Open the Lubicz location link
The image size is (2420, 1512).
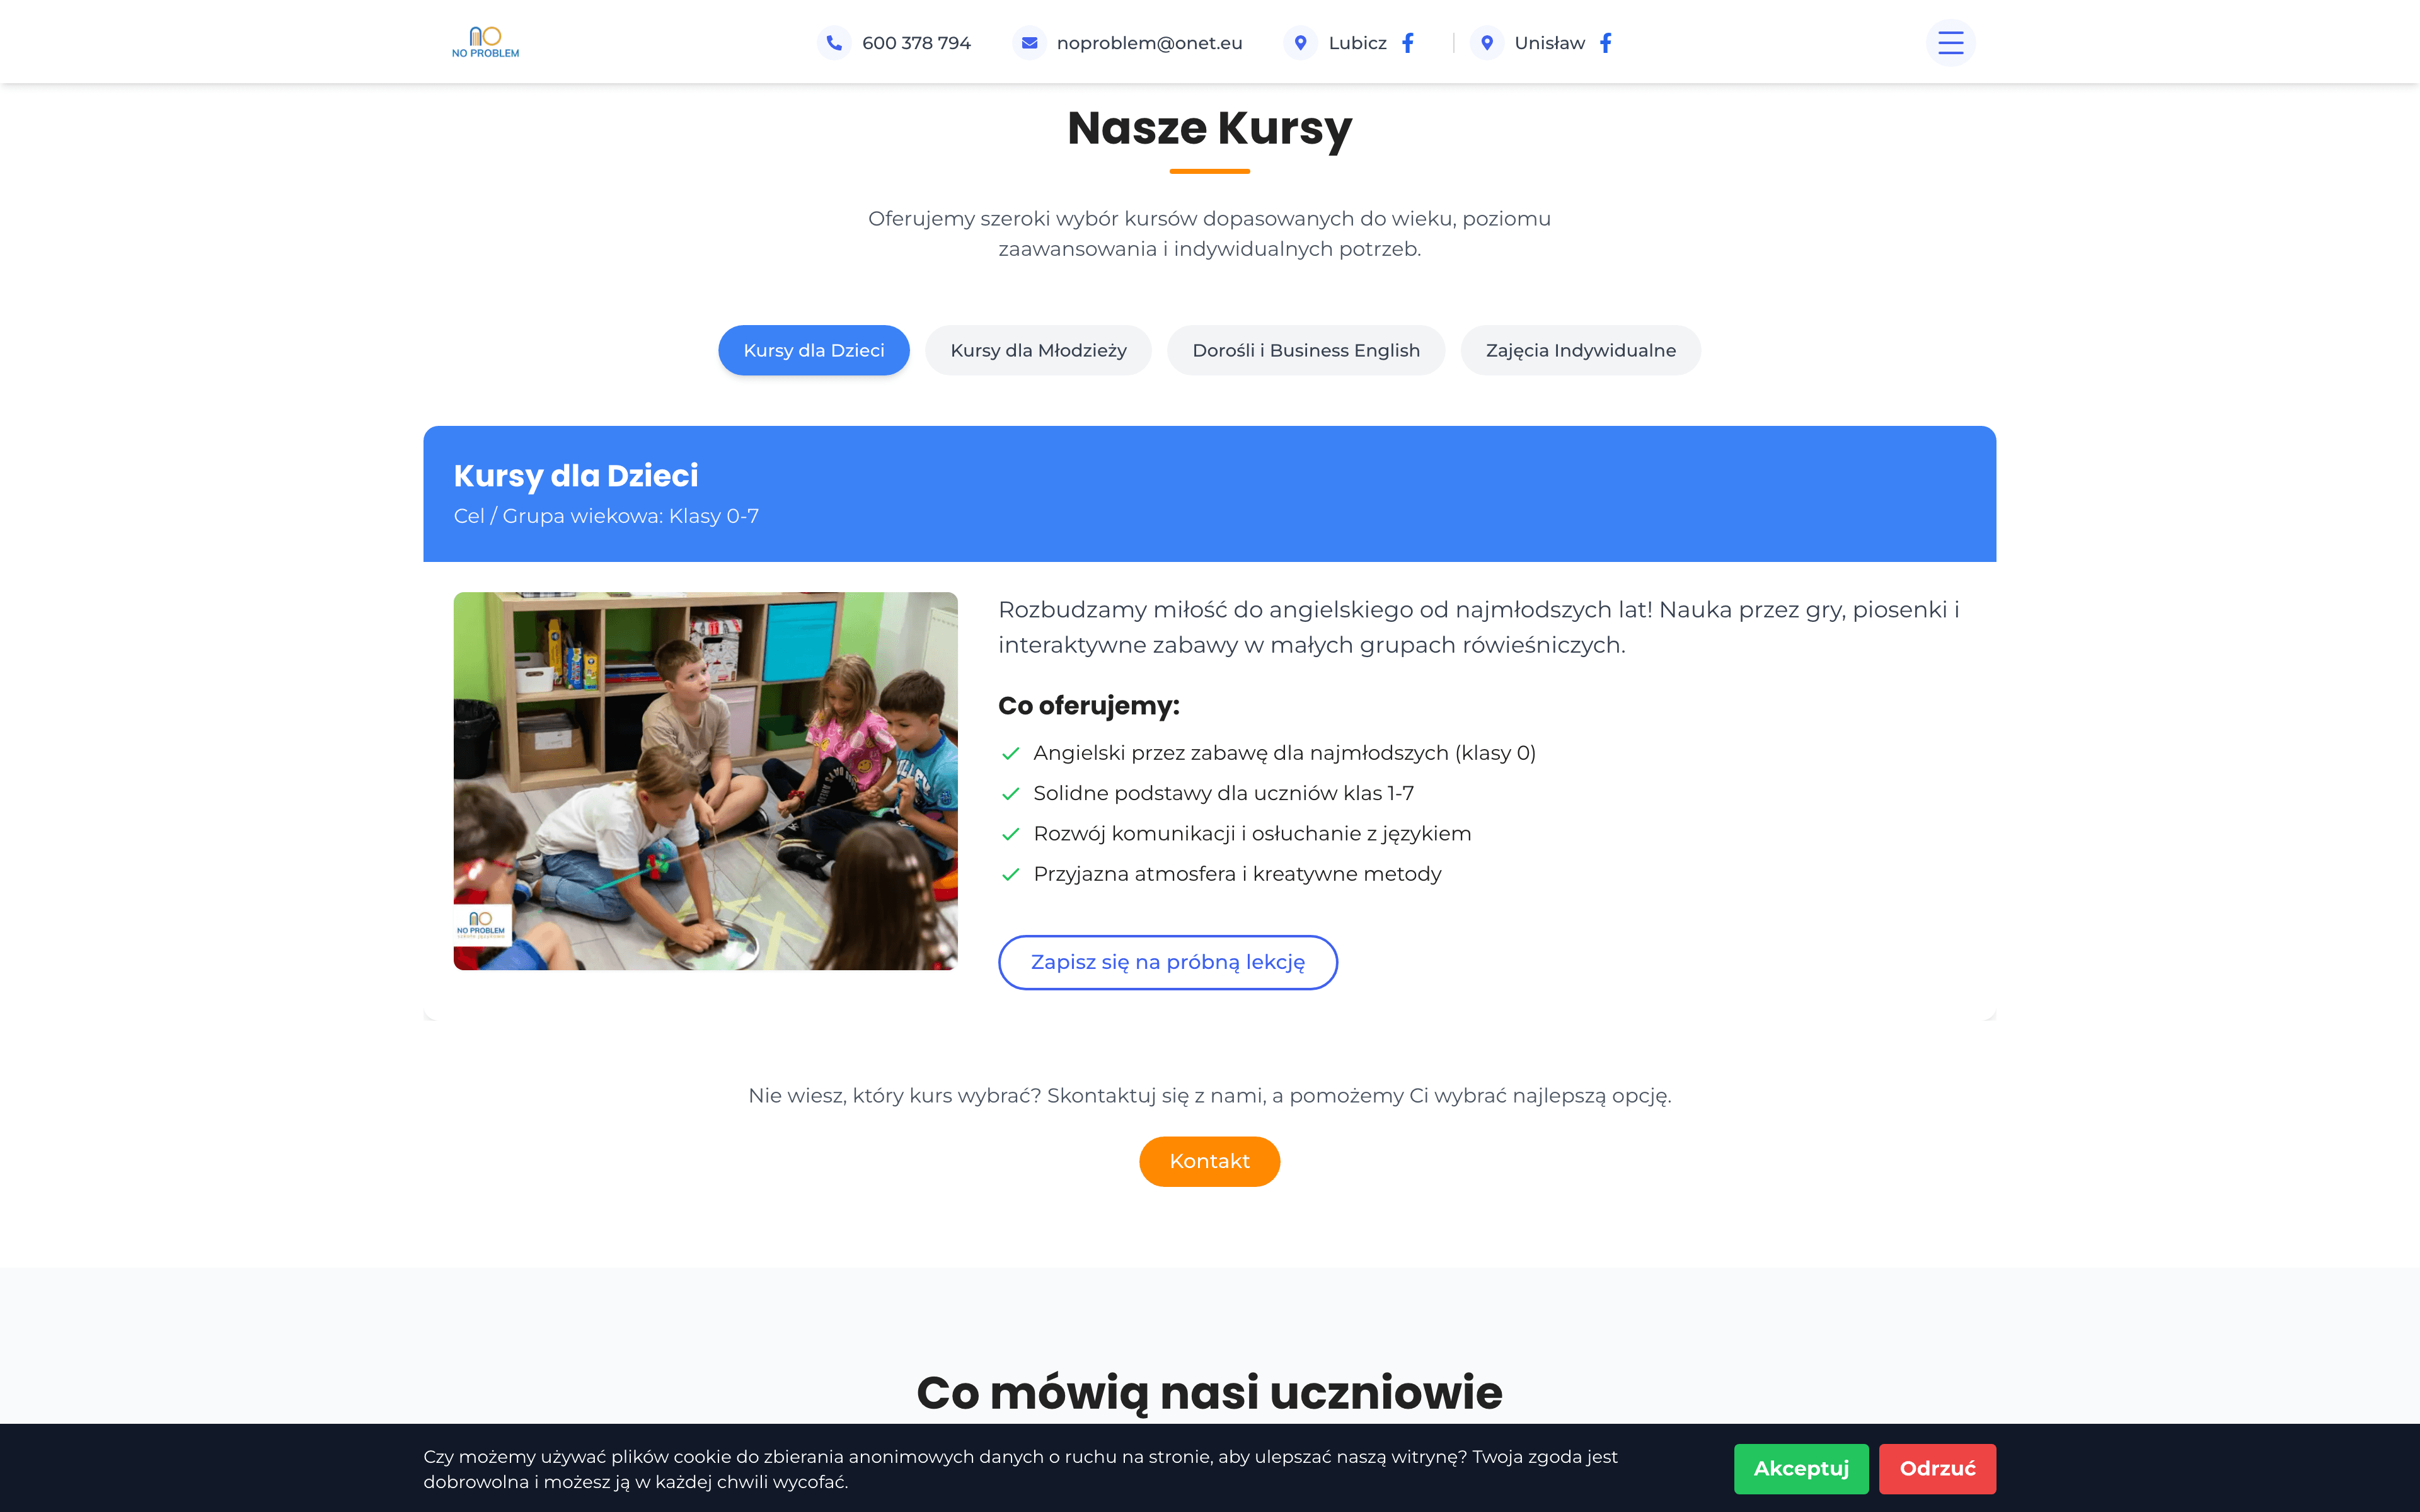1357,43
